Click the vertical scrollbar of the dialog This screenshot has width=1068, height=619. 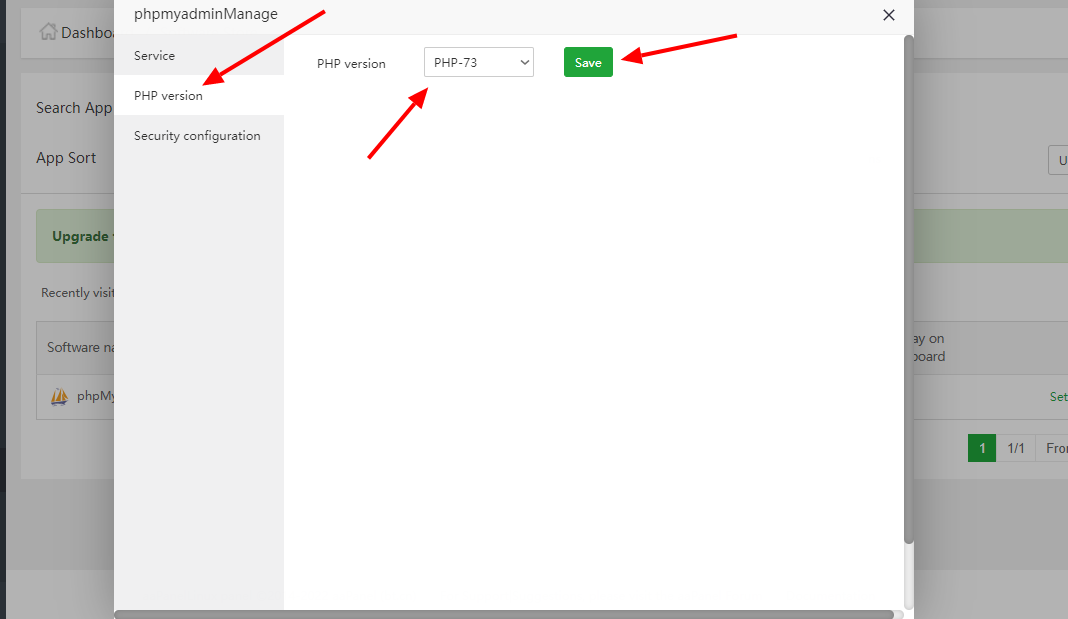point(908,289)
